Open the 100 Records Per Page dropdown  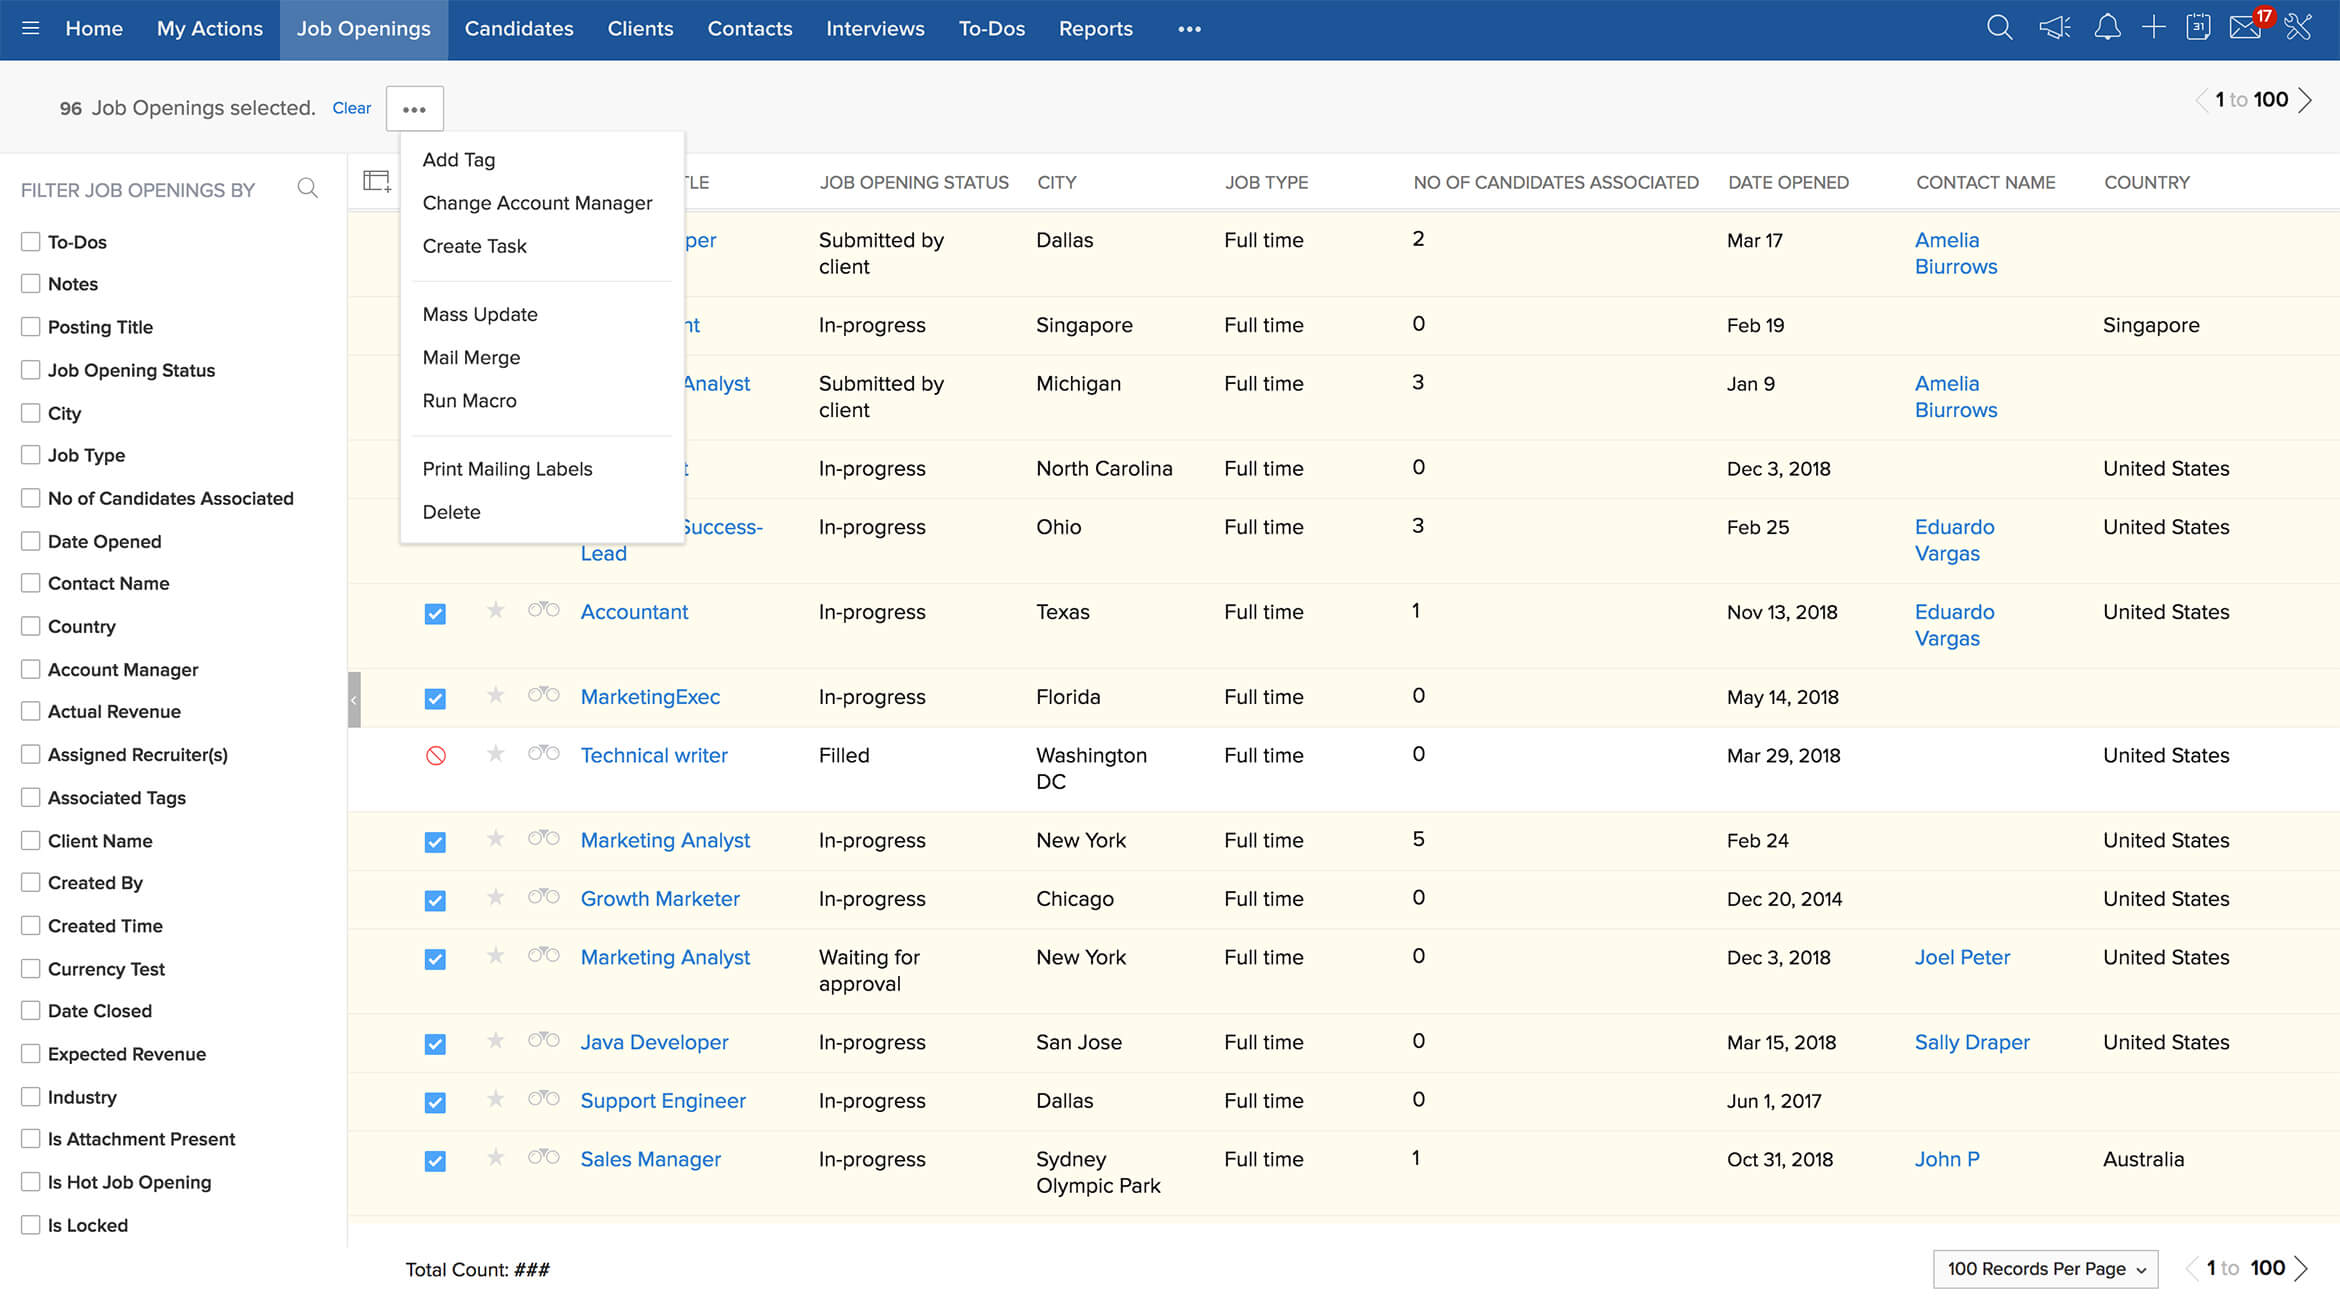pos(2044,1268)
